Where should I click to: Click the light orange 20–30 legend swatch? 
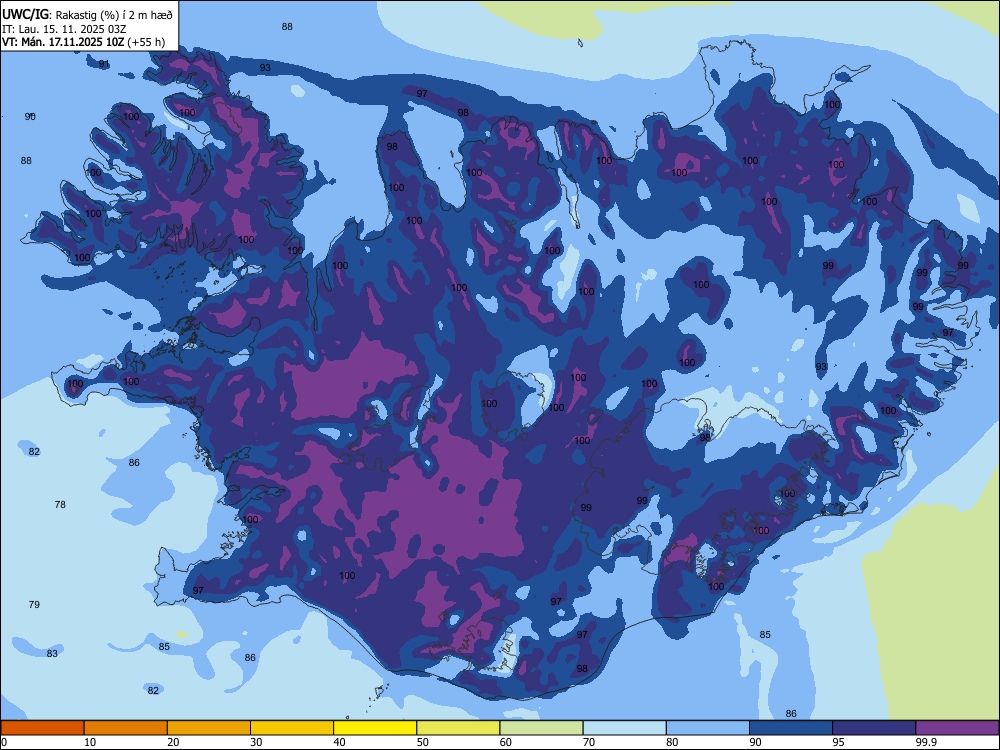coord(209,728)
